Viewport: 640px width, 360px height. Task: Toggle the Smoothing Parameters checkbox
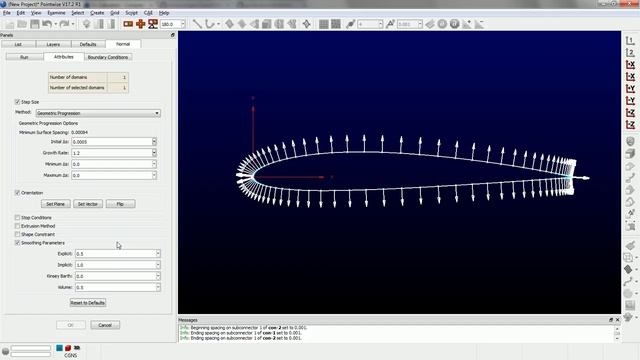coord(17,243)
